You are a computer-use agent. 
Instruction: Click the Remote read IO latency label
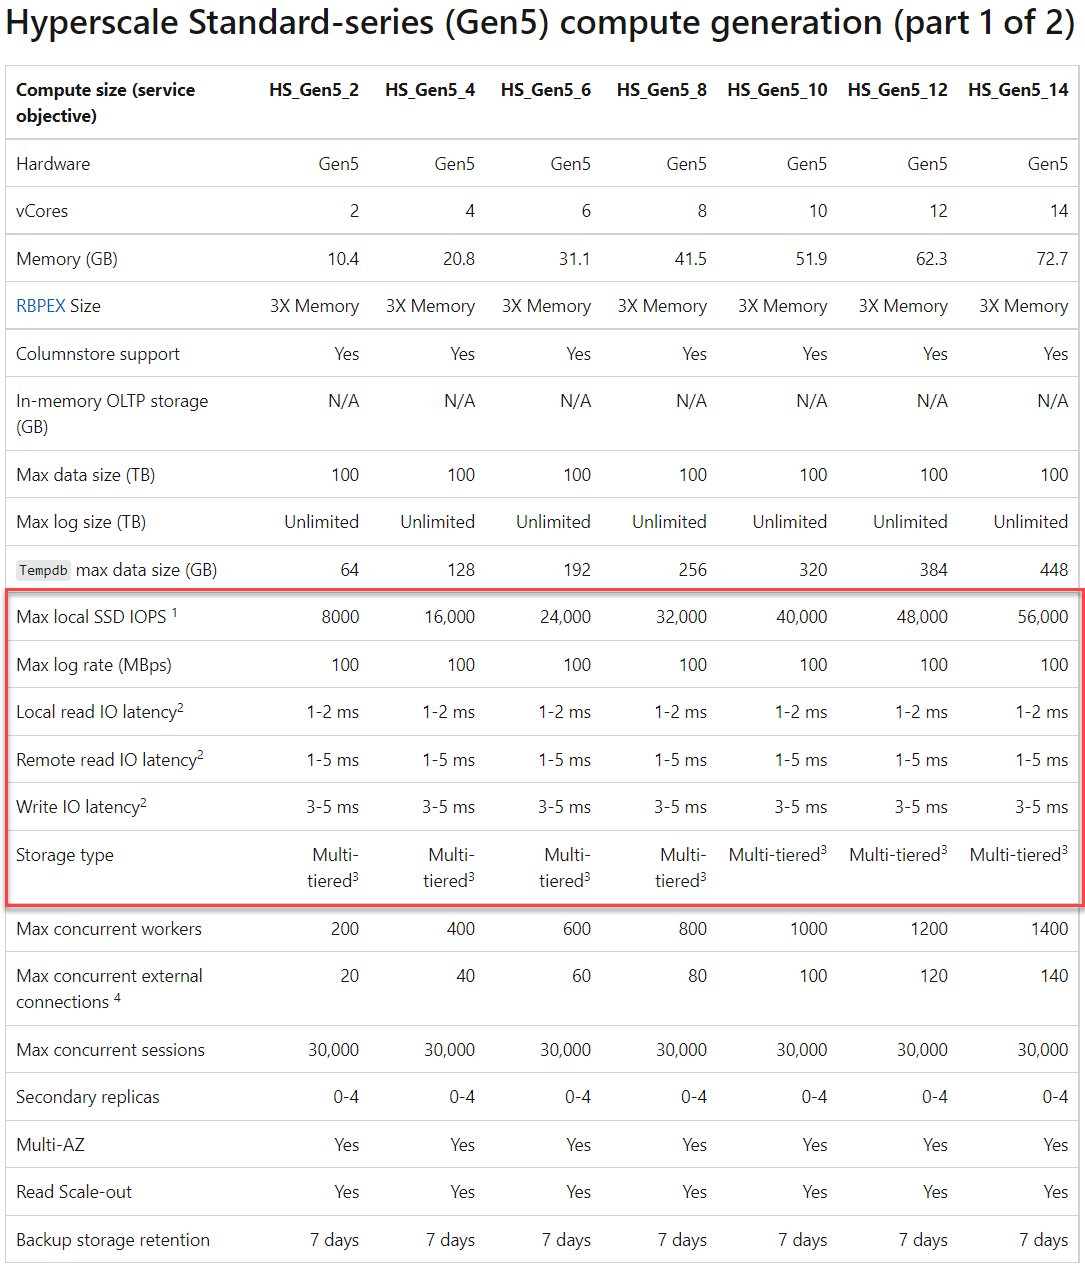click(x=110, y=759)
